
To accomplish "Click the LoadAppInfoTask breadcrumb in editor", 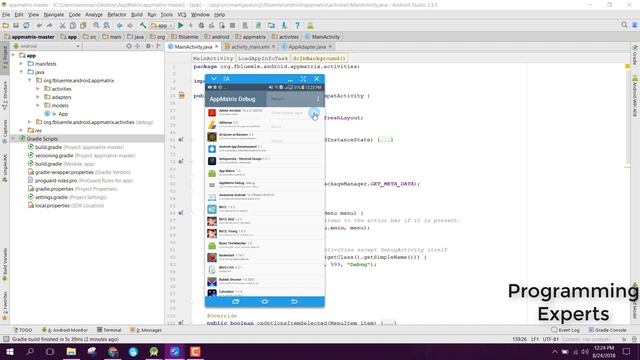I will (262, 58).
